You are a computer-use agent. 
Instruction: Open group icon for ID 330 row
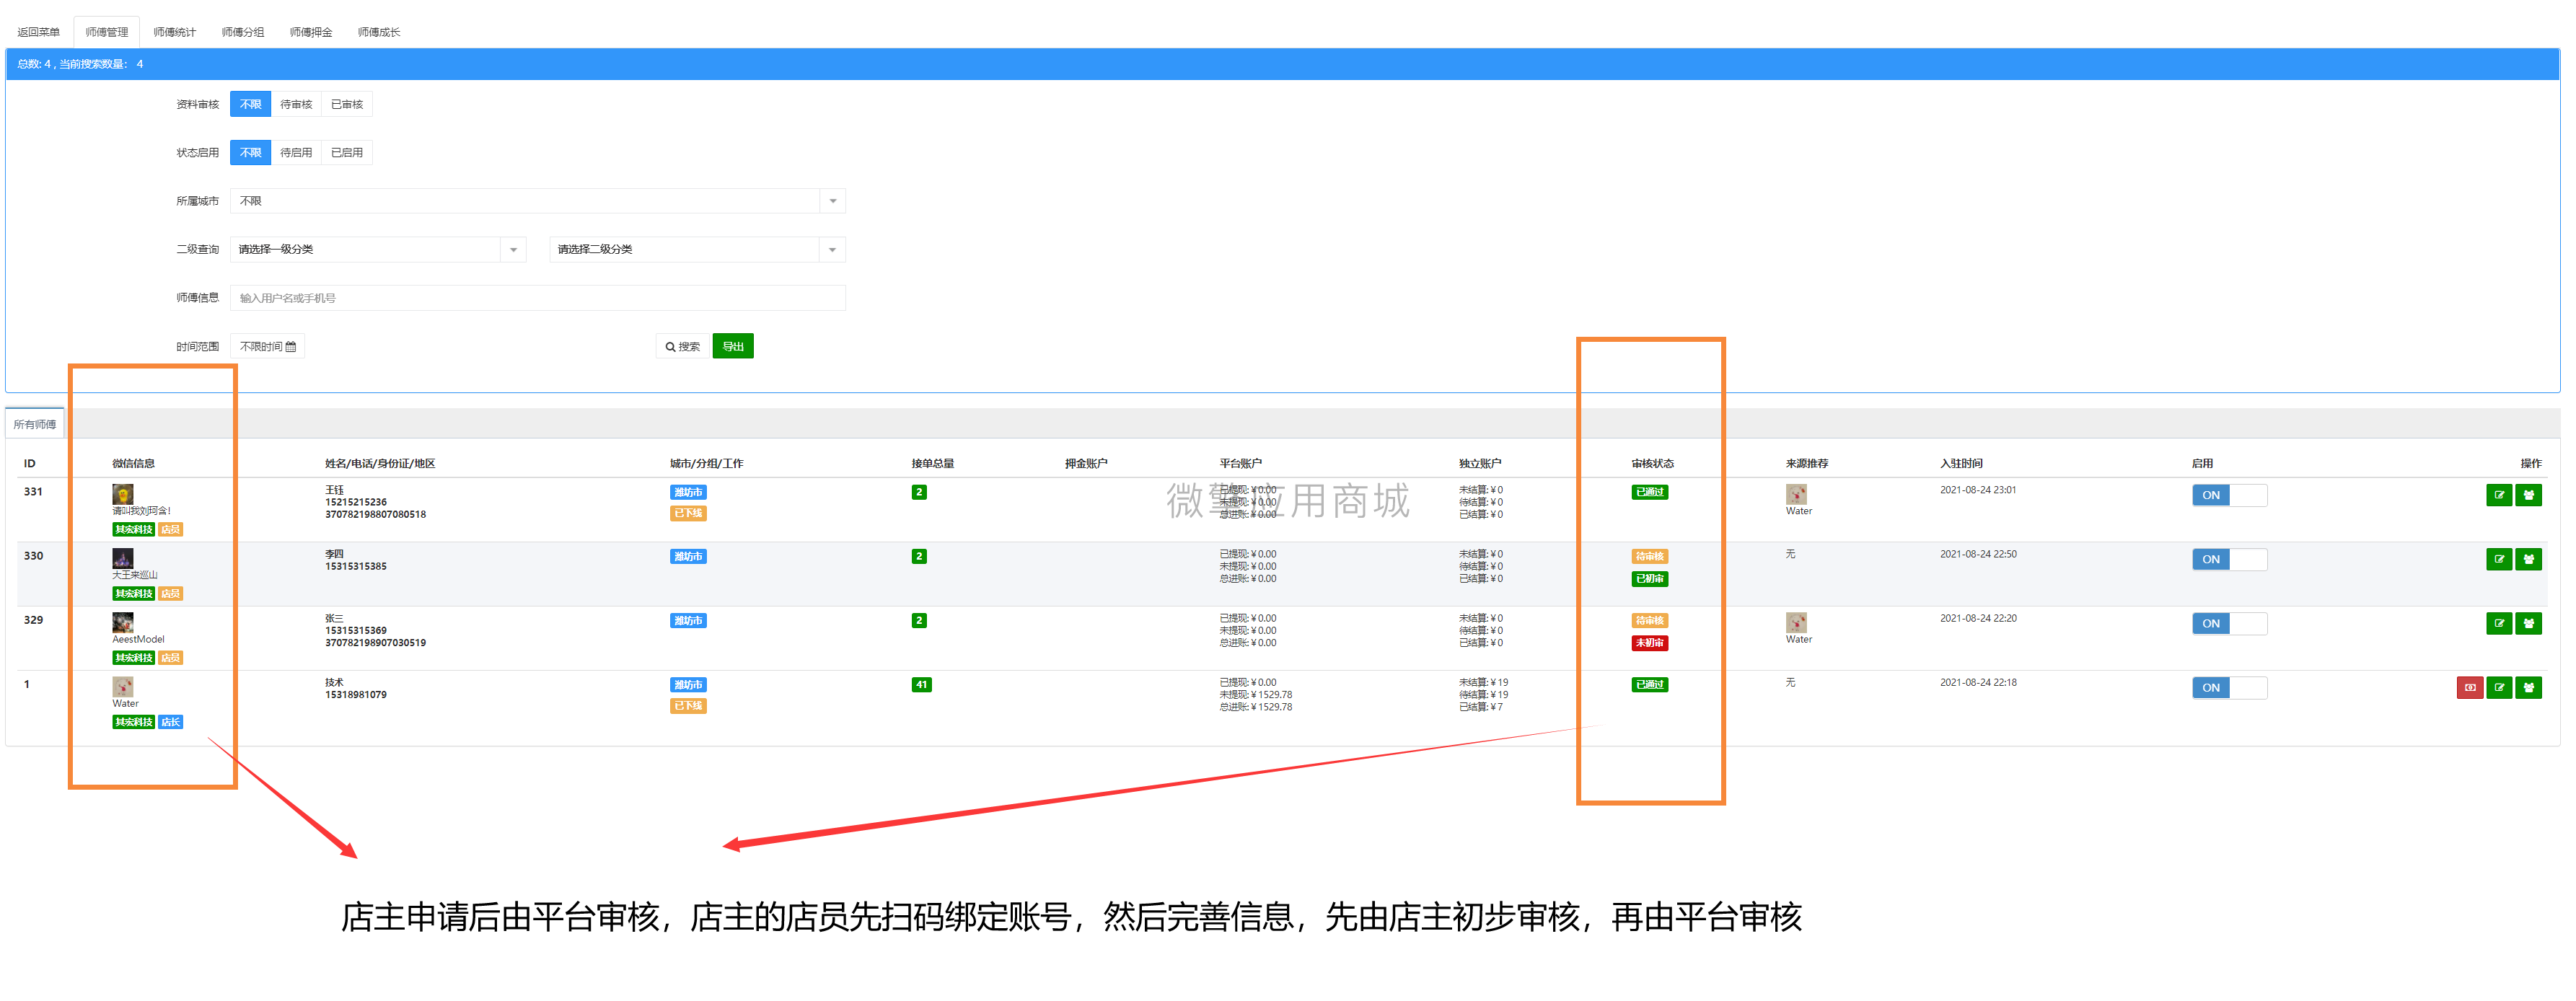[2528, 559]
